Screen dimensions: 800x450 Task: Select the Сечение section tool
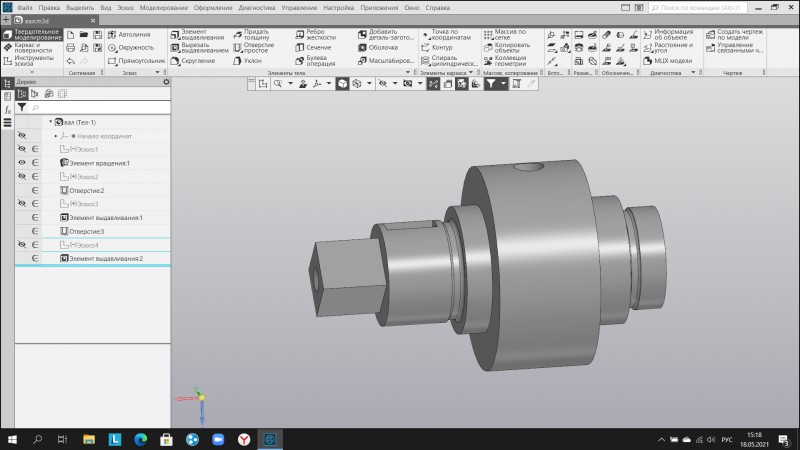click(x=313, y=47)
